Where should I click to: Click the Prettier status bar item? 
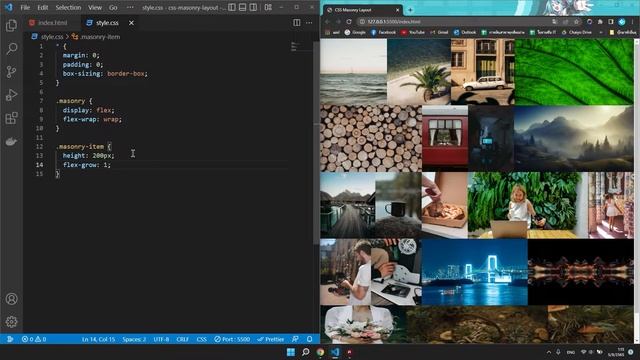pyautogui.click(x=271, y=339)
